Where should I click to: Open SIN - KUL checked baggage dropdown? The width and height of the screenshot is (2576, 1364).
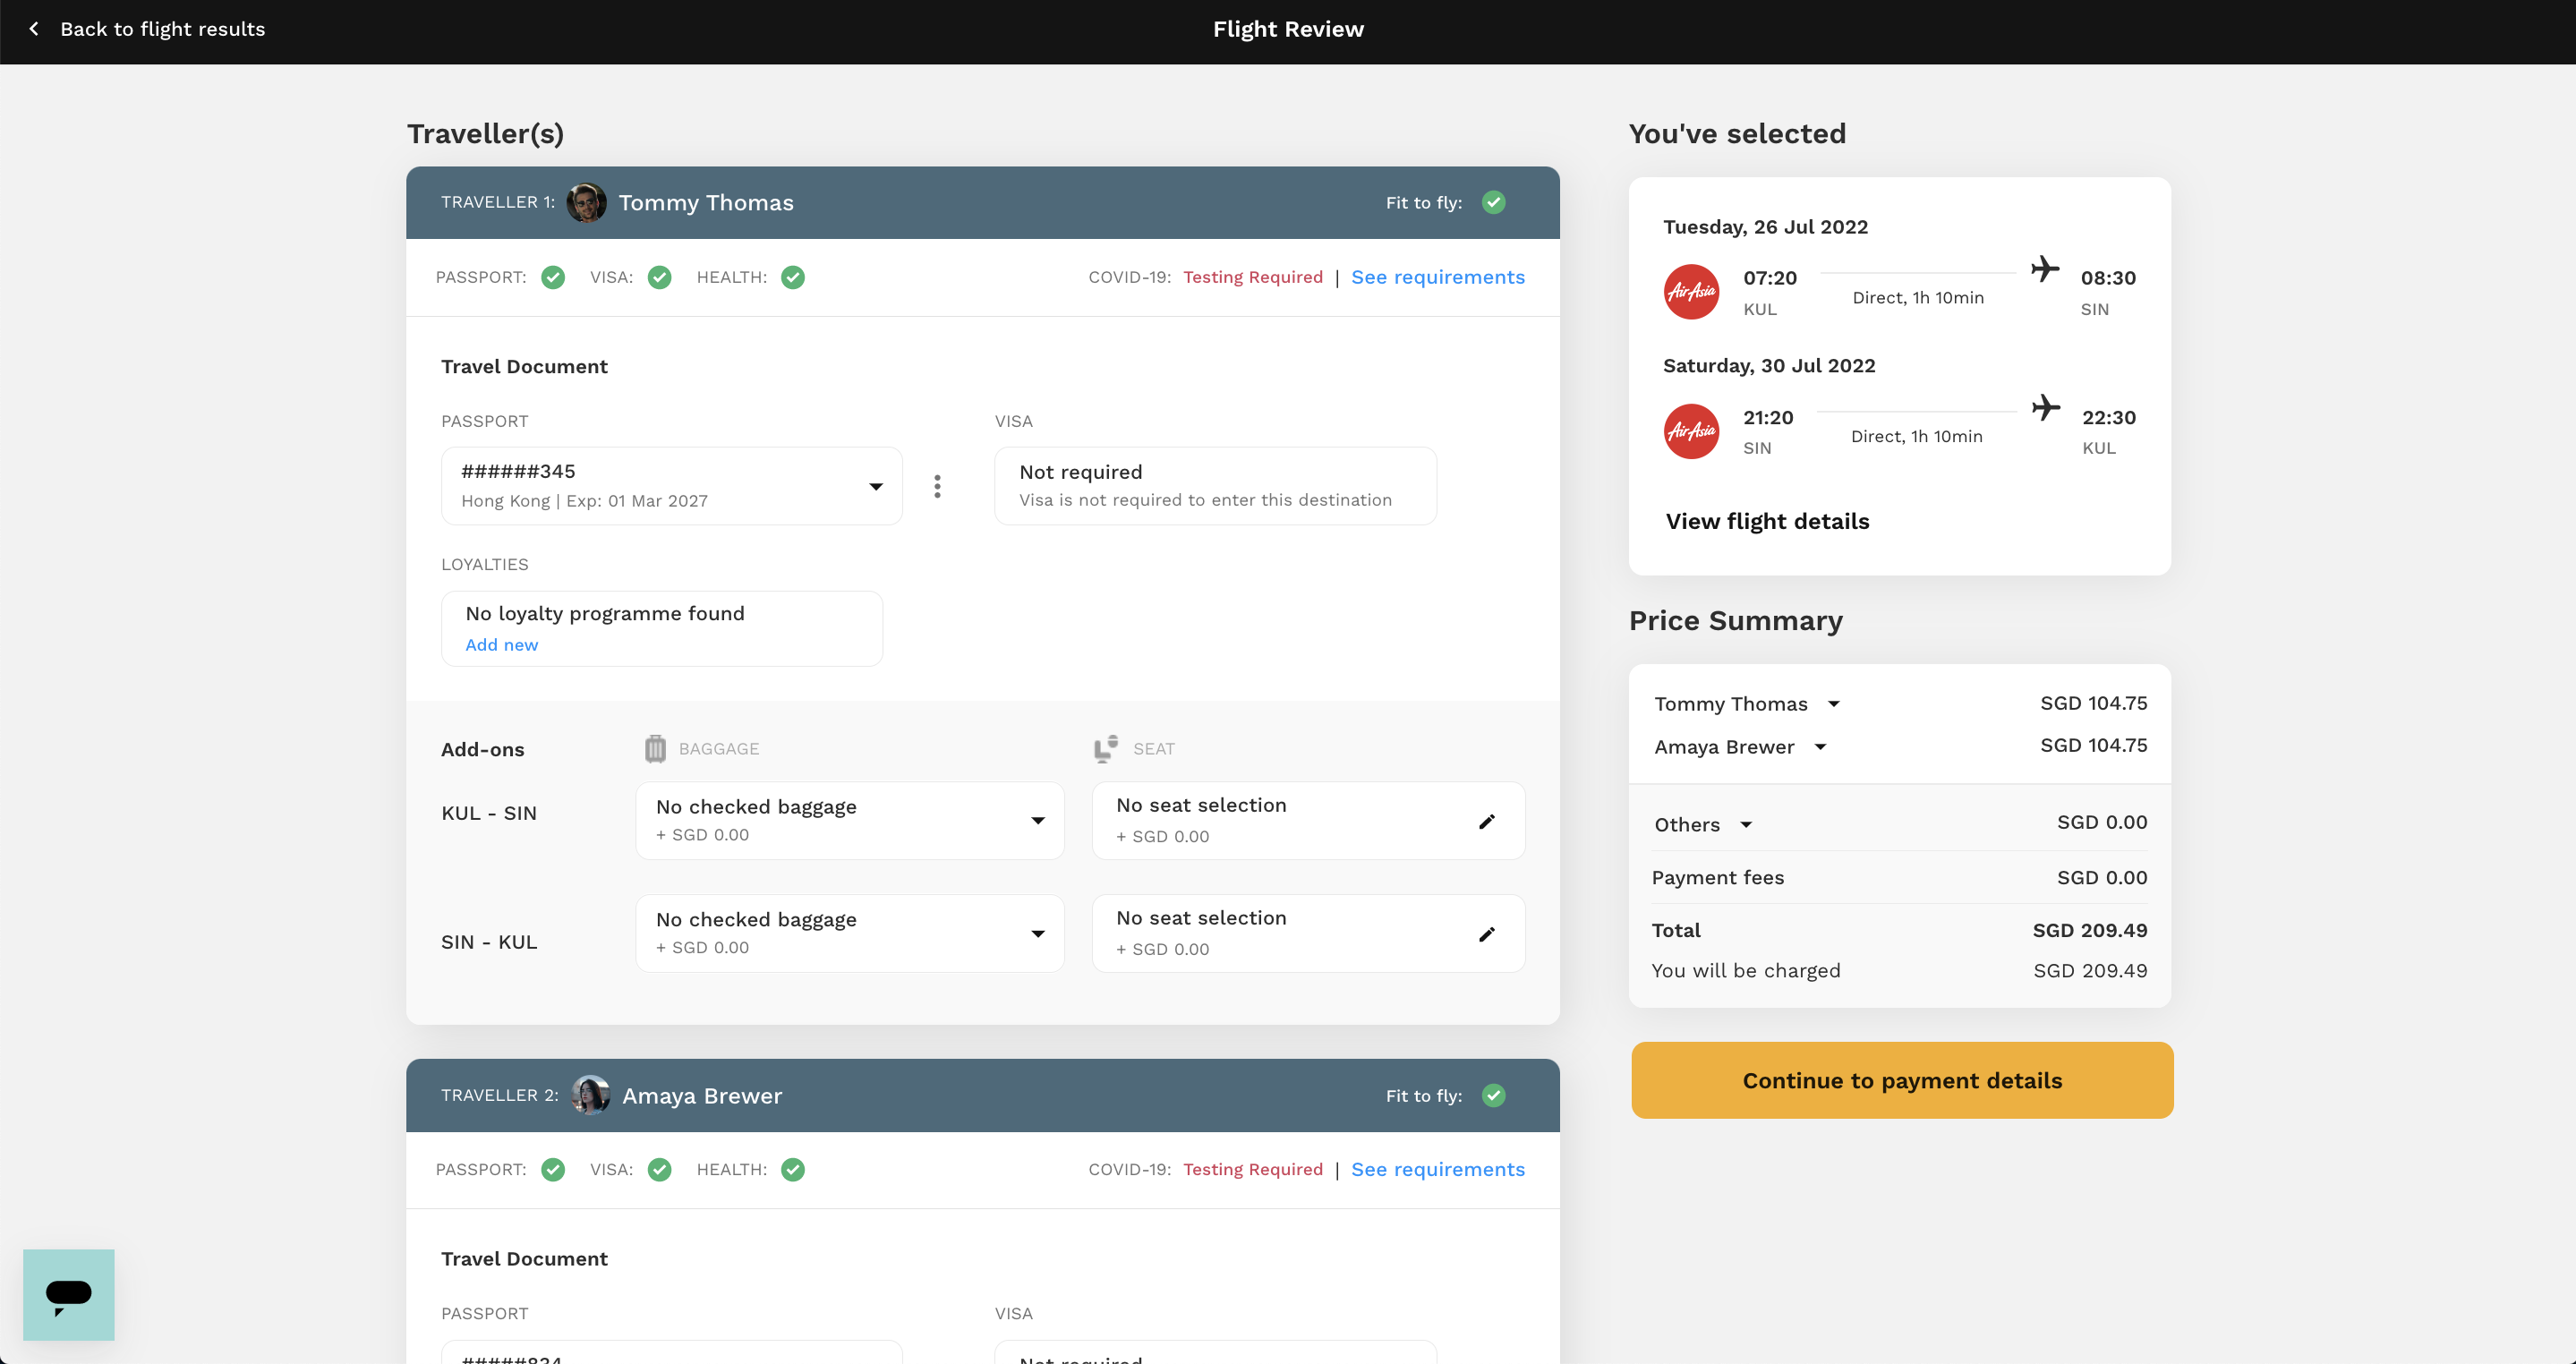(850, 934)
